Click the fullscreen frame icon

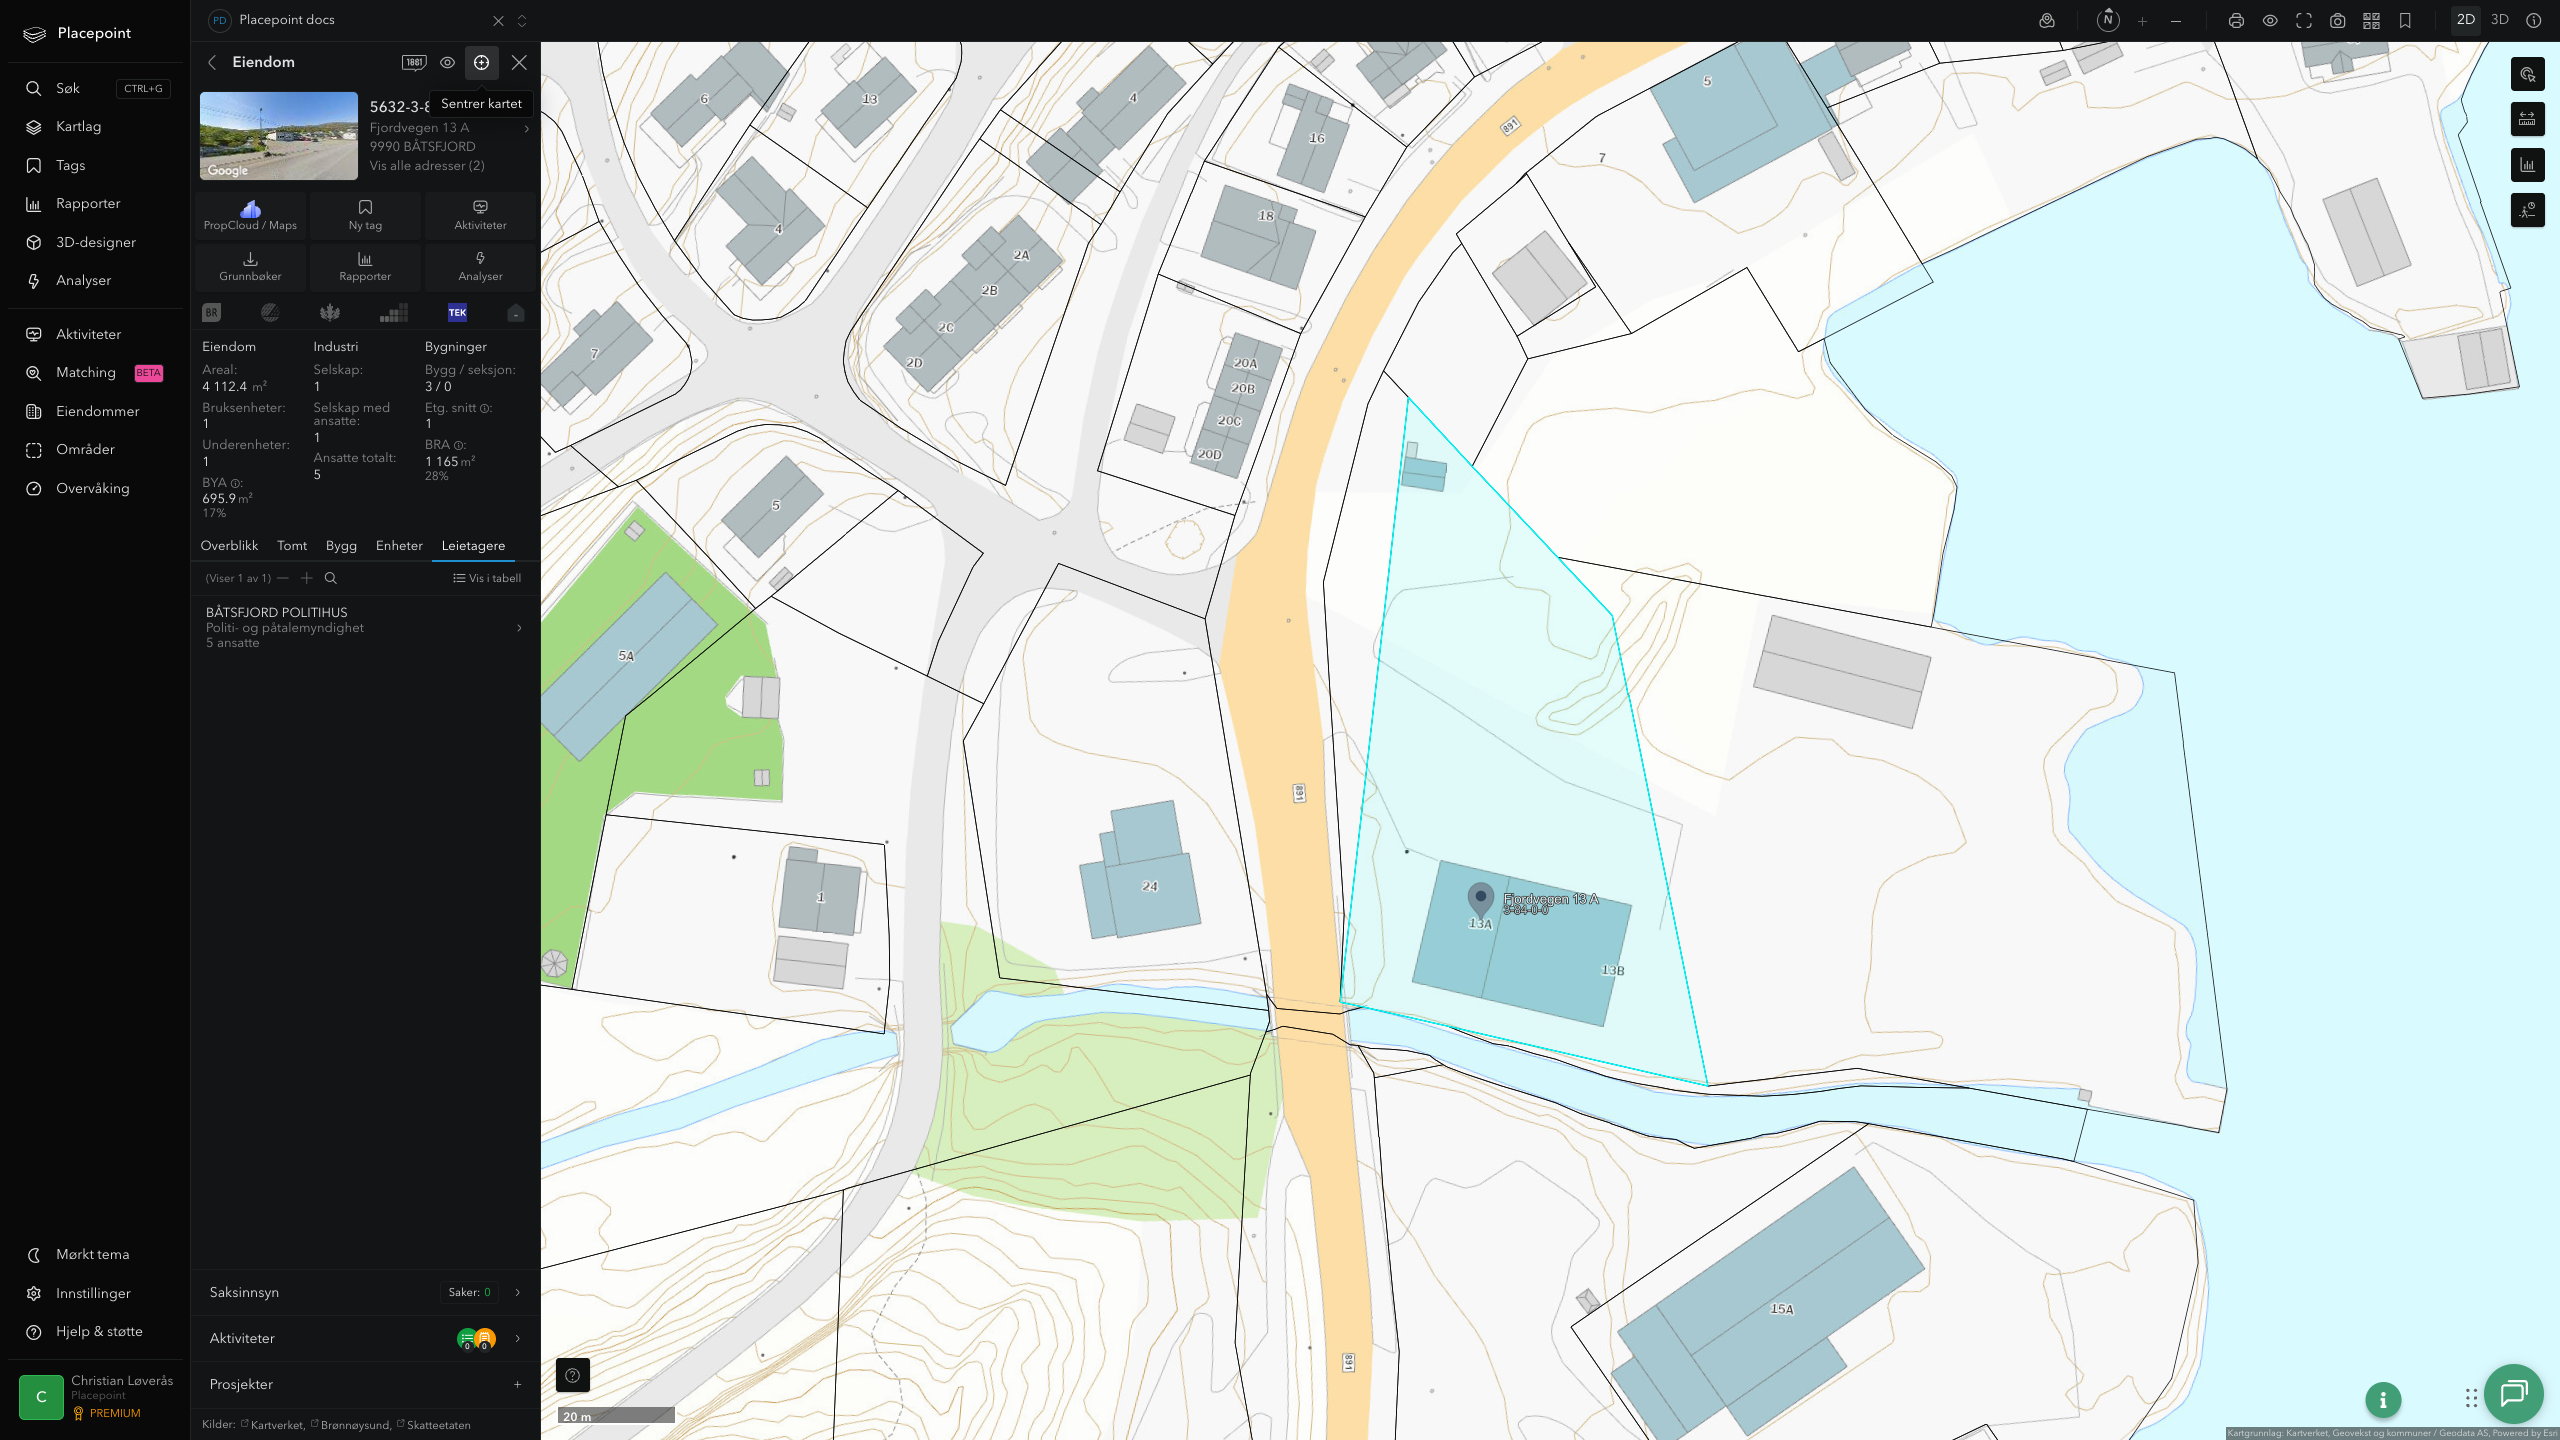click(x=2304, y=21)
